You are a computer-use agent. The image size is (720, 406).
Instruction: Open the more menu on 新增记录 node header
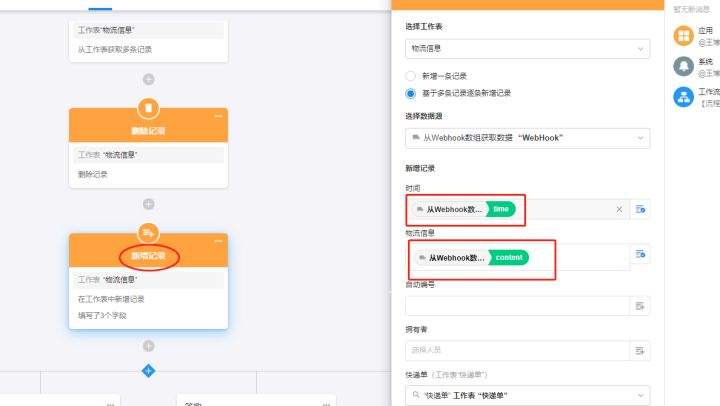218,241
